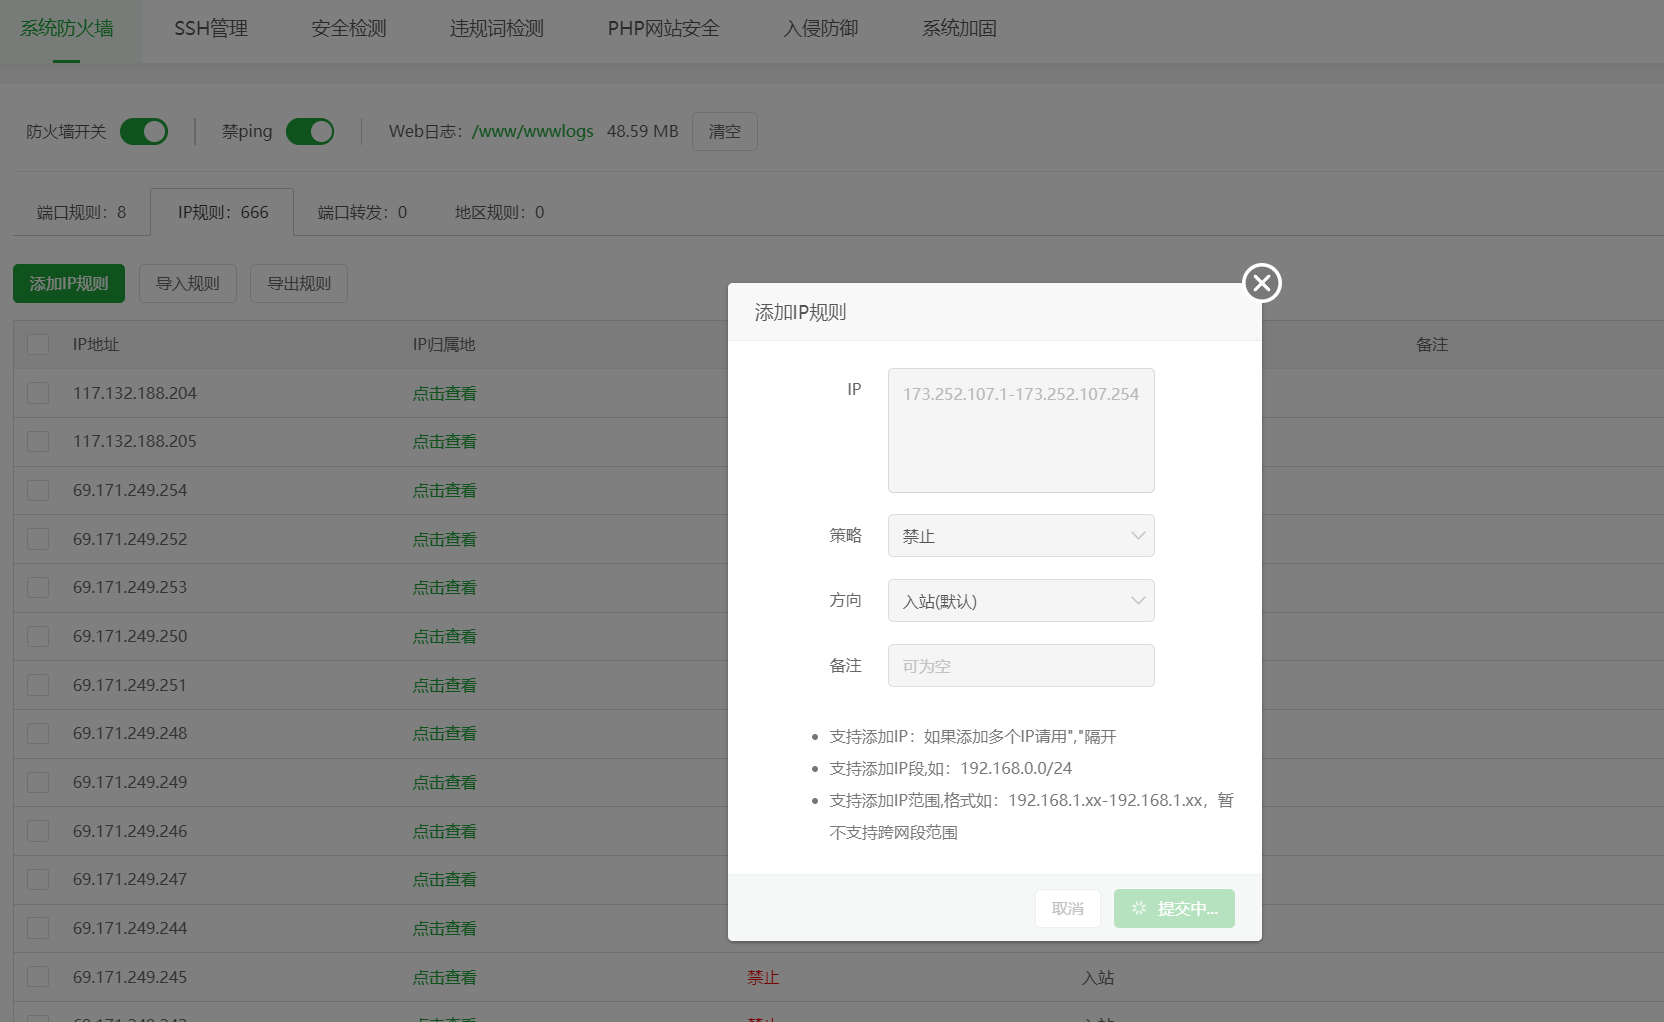Check the box for 117.132.188.205

click(38, 441)
